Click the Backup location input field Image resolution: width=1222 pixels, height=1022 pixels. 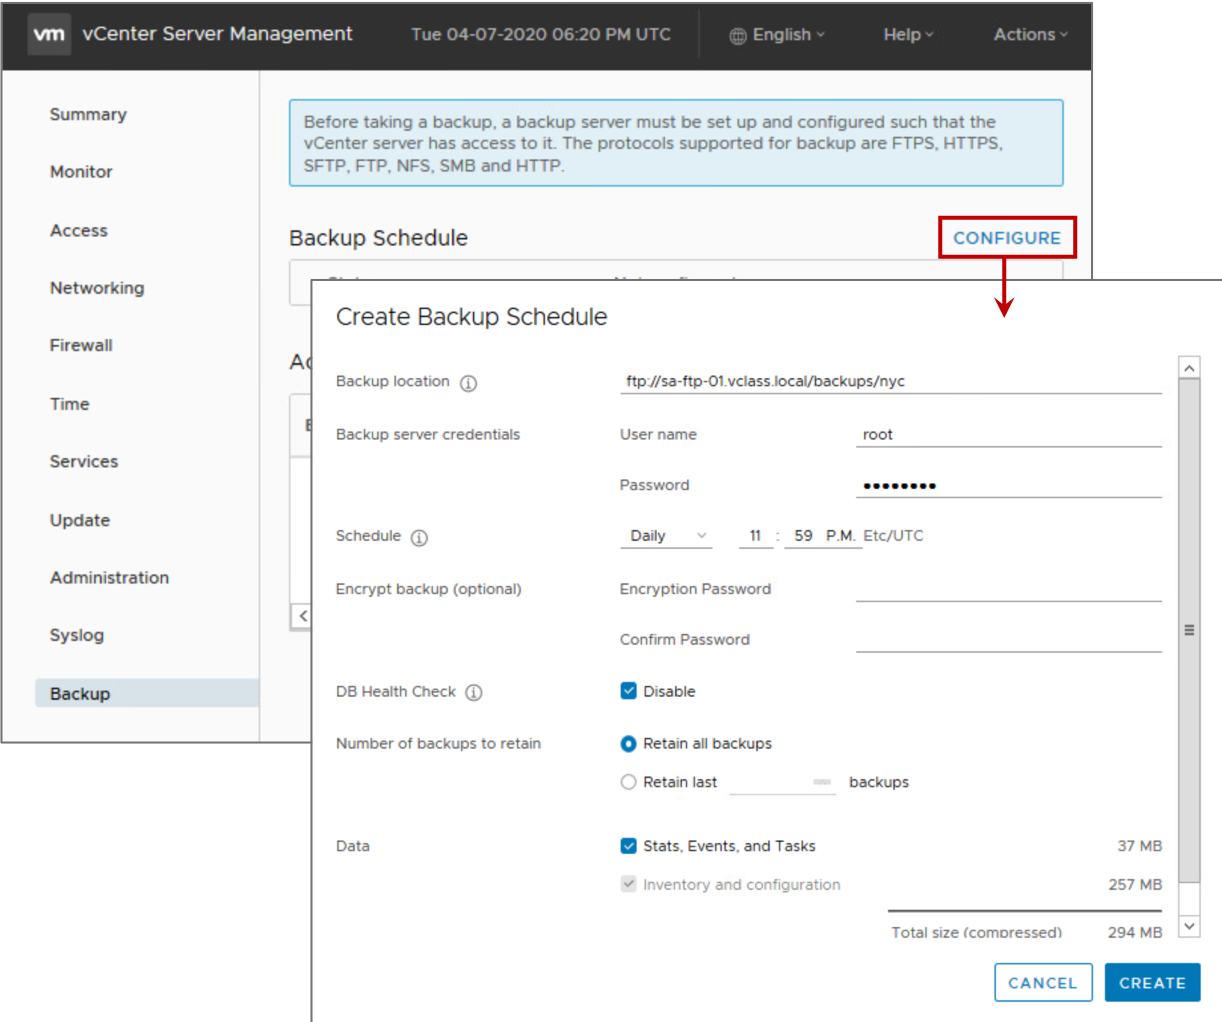(x=891, y=381)
